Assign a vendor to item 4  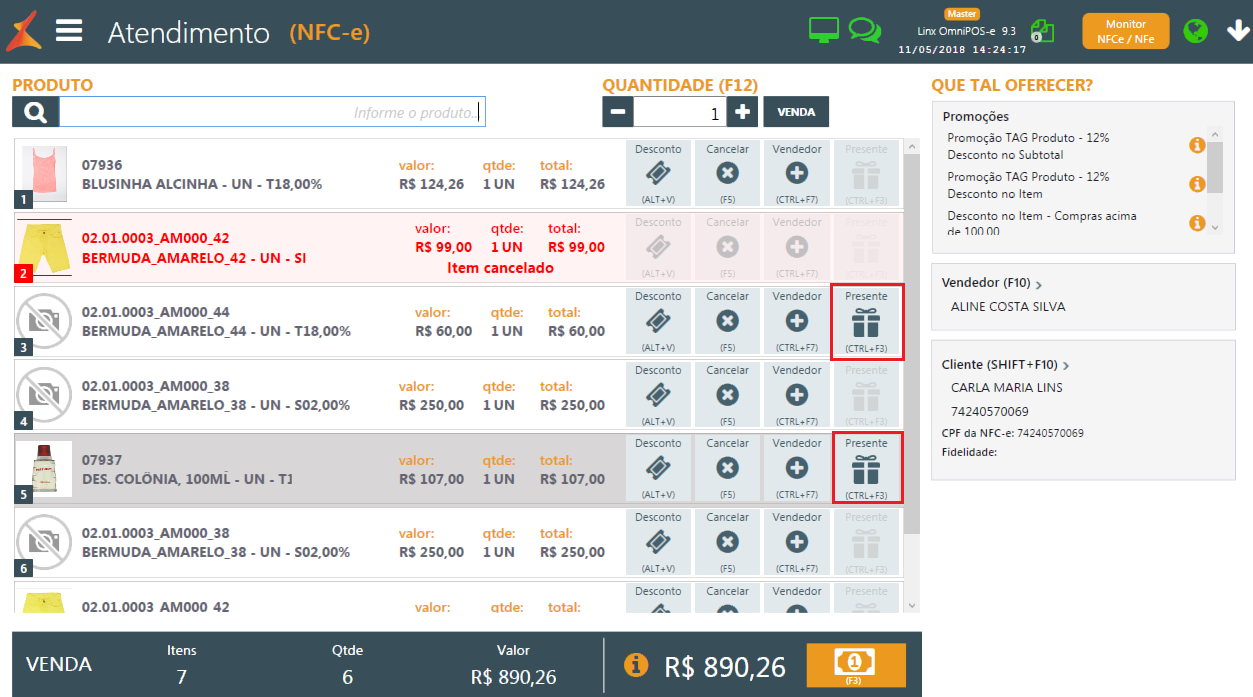(x=797, y=395)
